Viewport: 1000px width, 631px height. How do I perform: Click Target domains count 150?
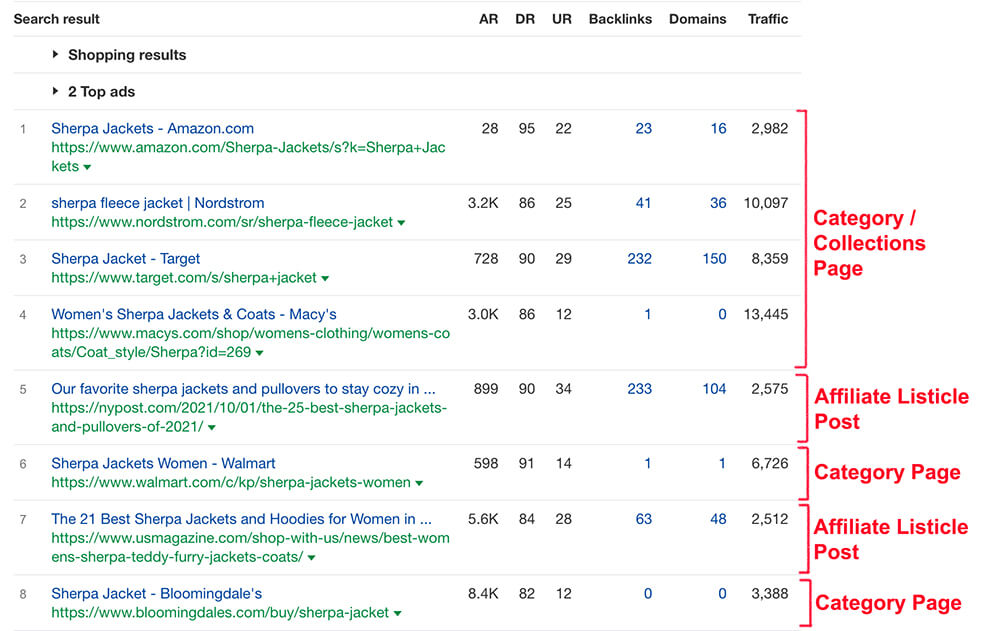pyautogui.click(x=714, y=258)
